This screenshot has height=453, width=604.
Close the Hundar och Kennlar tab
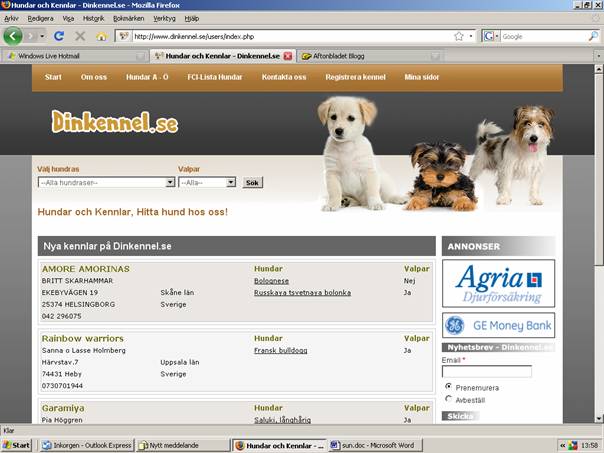pos(288,56)
